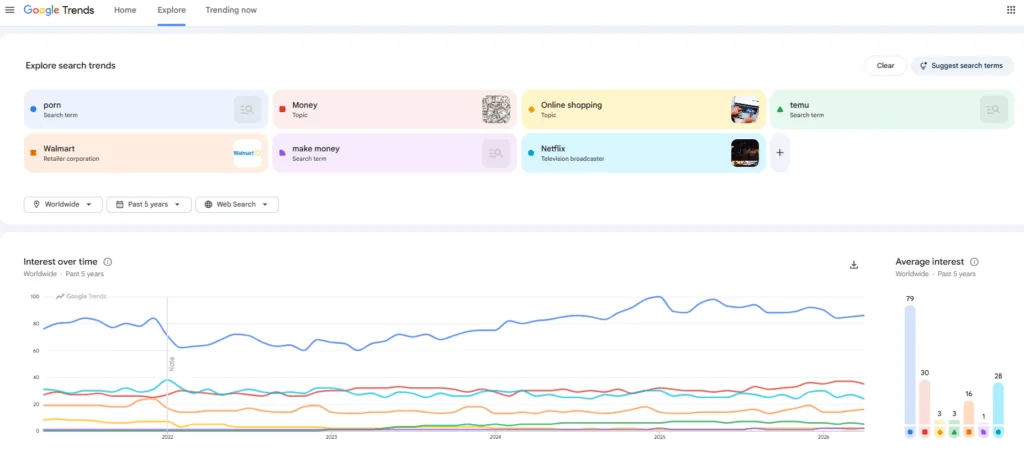Click the Online shopping topic thumbnail
The image size is (1024, 458).
click(x=744, y=109)
